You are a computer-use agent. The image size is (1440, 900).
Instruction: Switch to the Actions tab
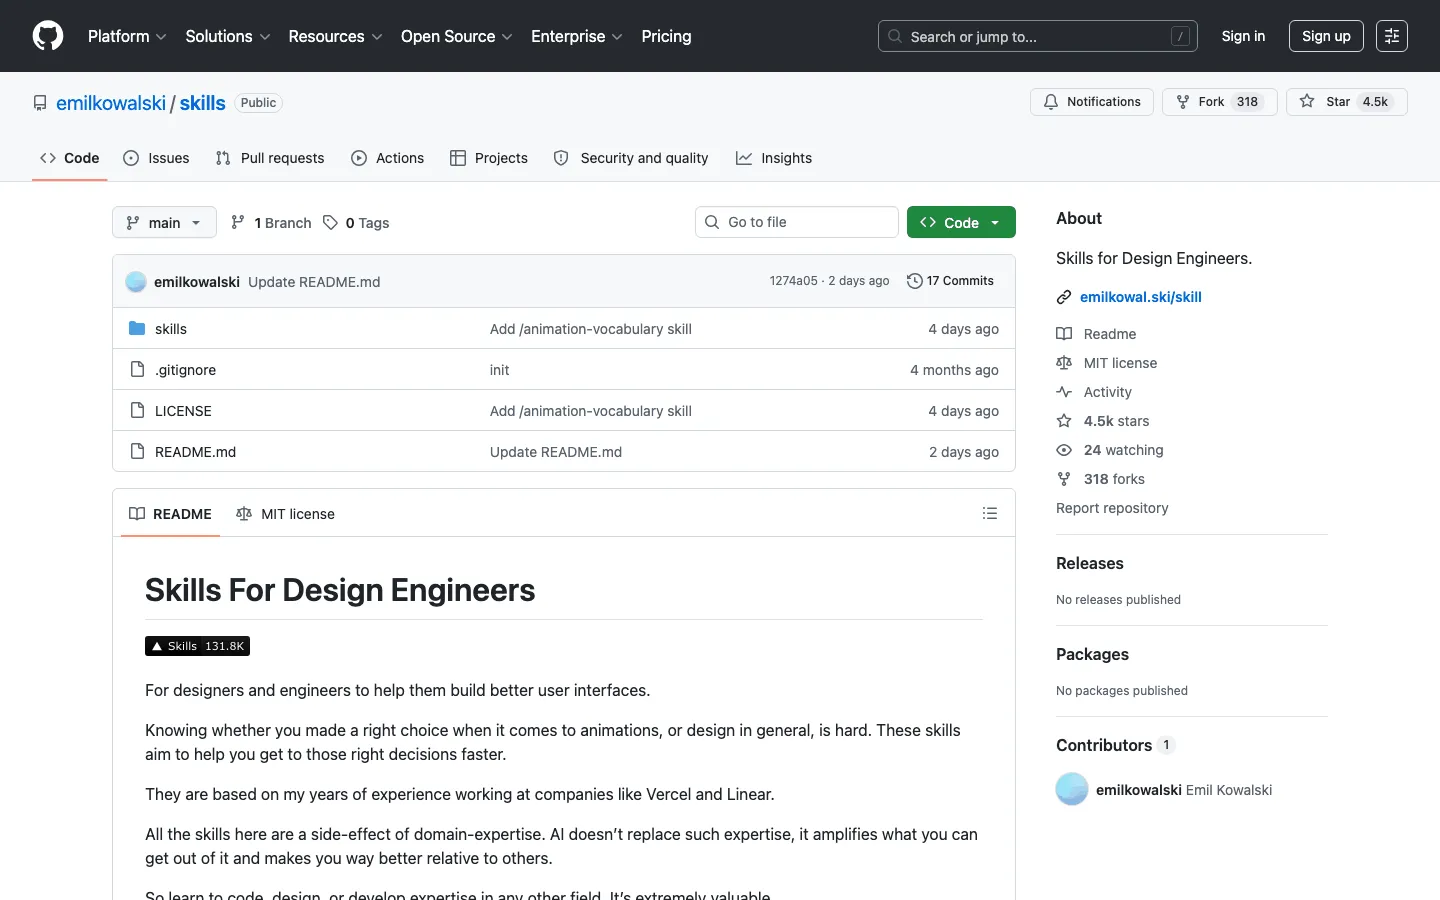coord(388,158)
